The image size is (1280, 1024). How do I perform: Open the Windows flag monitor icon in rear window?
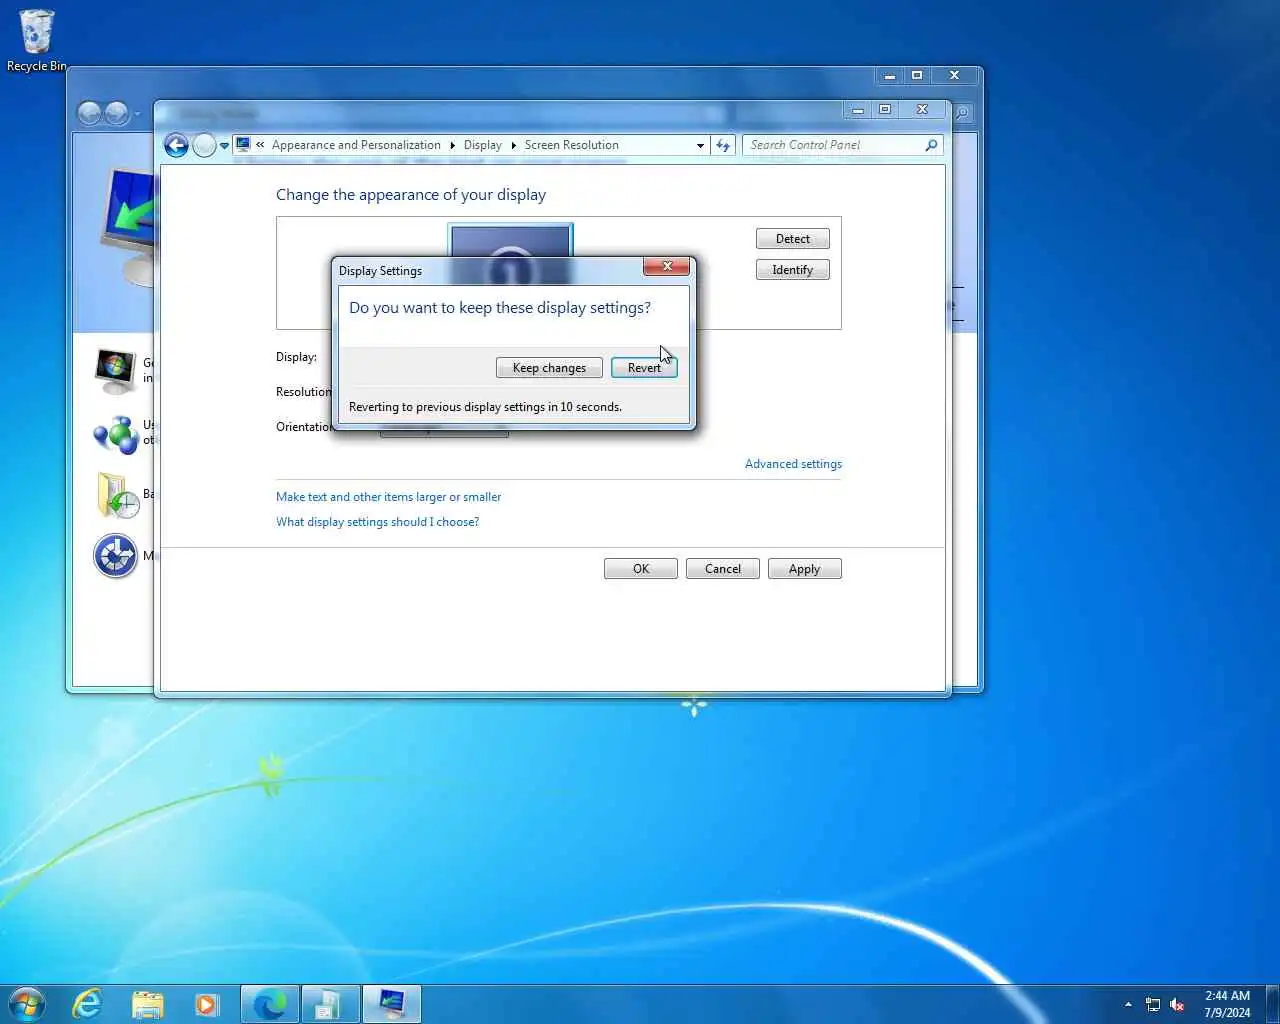(x=115, y=371)
